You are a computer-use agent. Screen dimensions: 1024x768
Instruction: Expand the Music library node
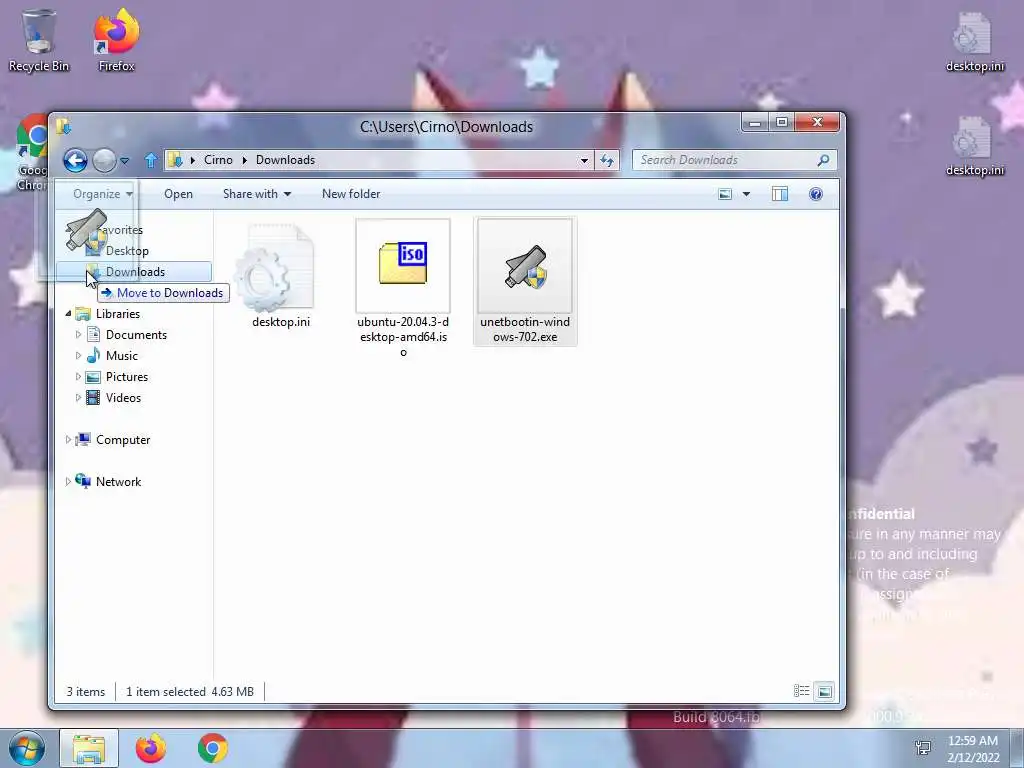[78, 356]
